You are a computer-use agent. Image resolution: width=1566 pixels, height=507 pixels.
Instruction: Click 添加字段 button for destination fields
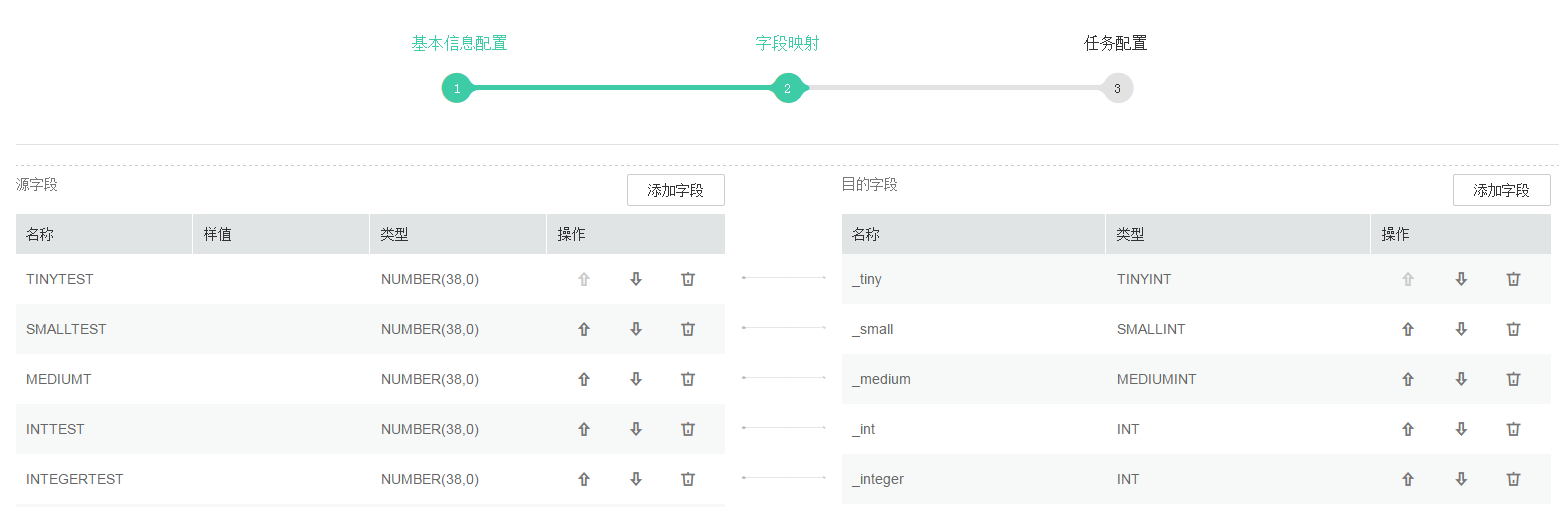click(1501, 190)
